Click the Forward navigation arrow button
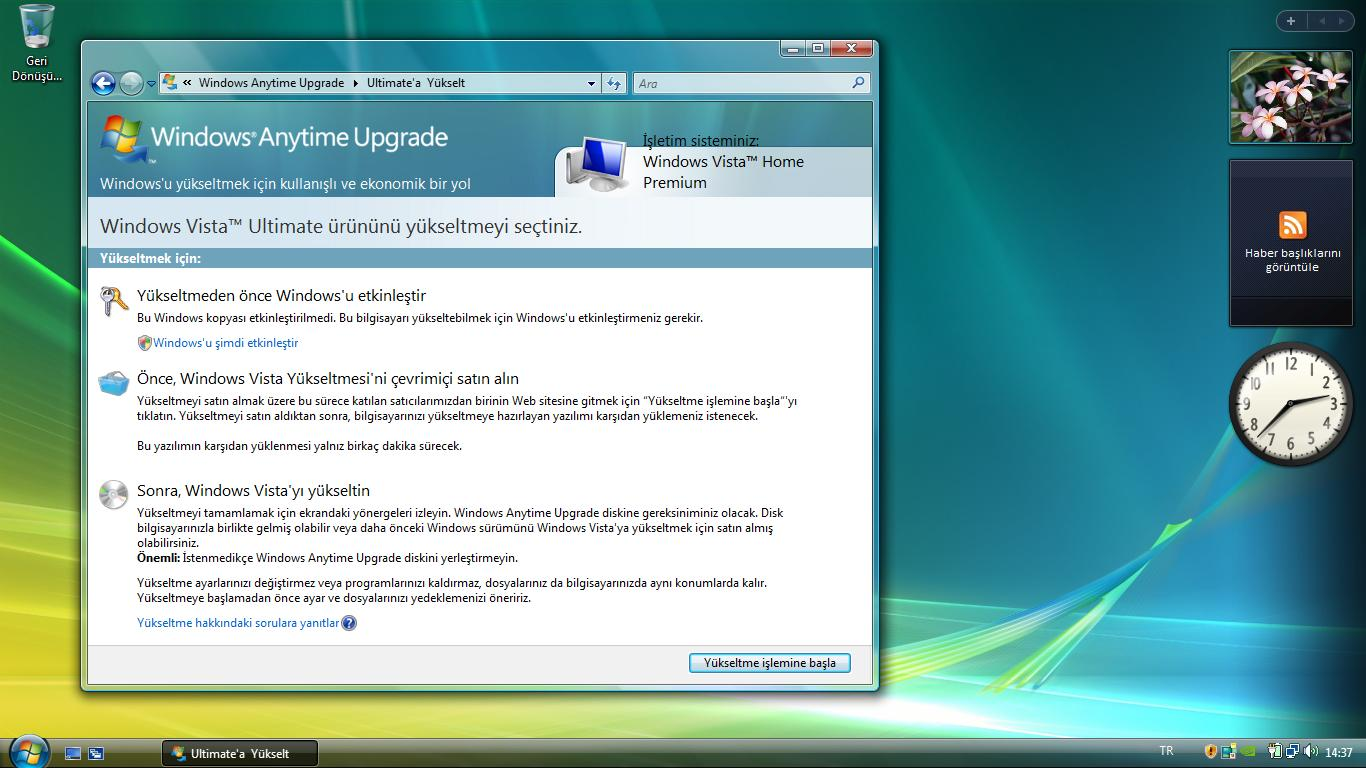This screenshot has height=768, width=1366. point(131,83)
